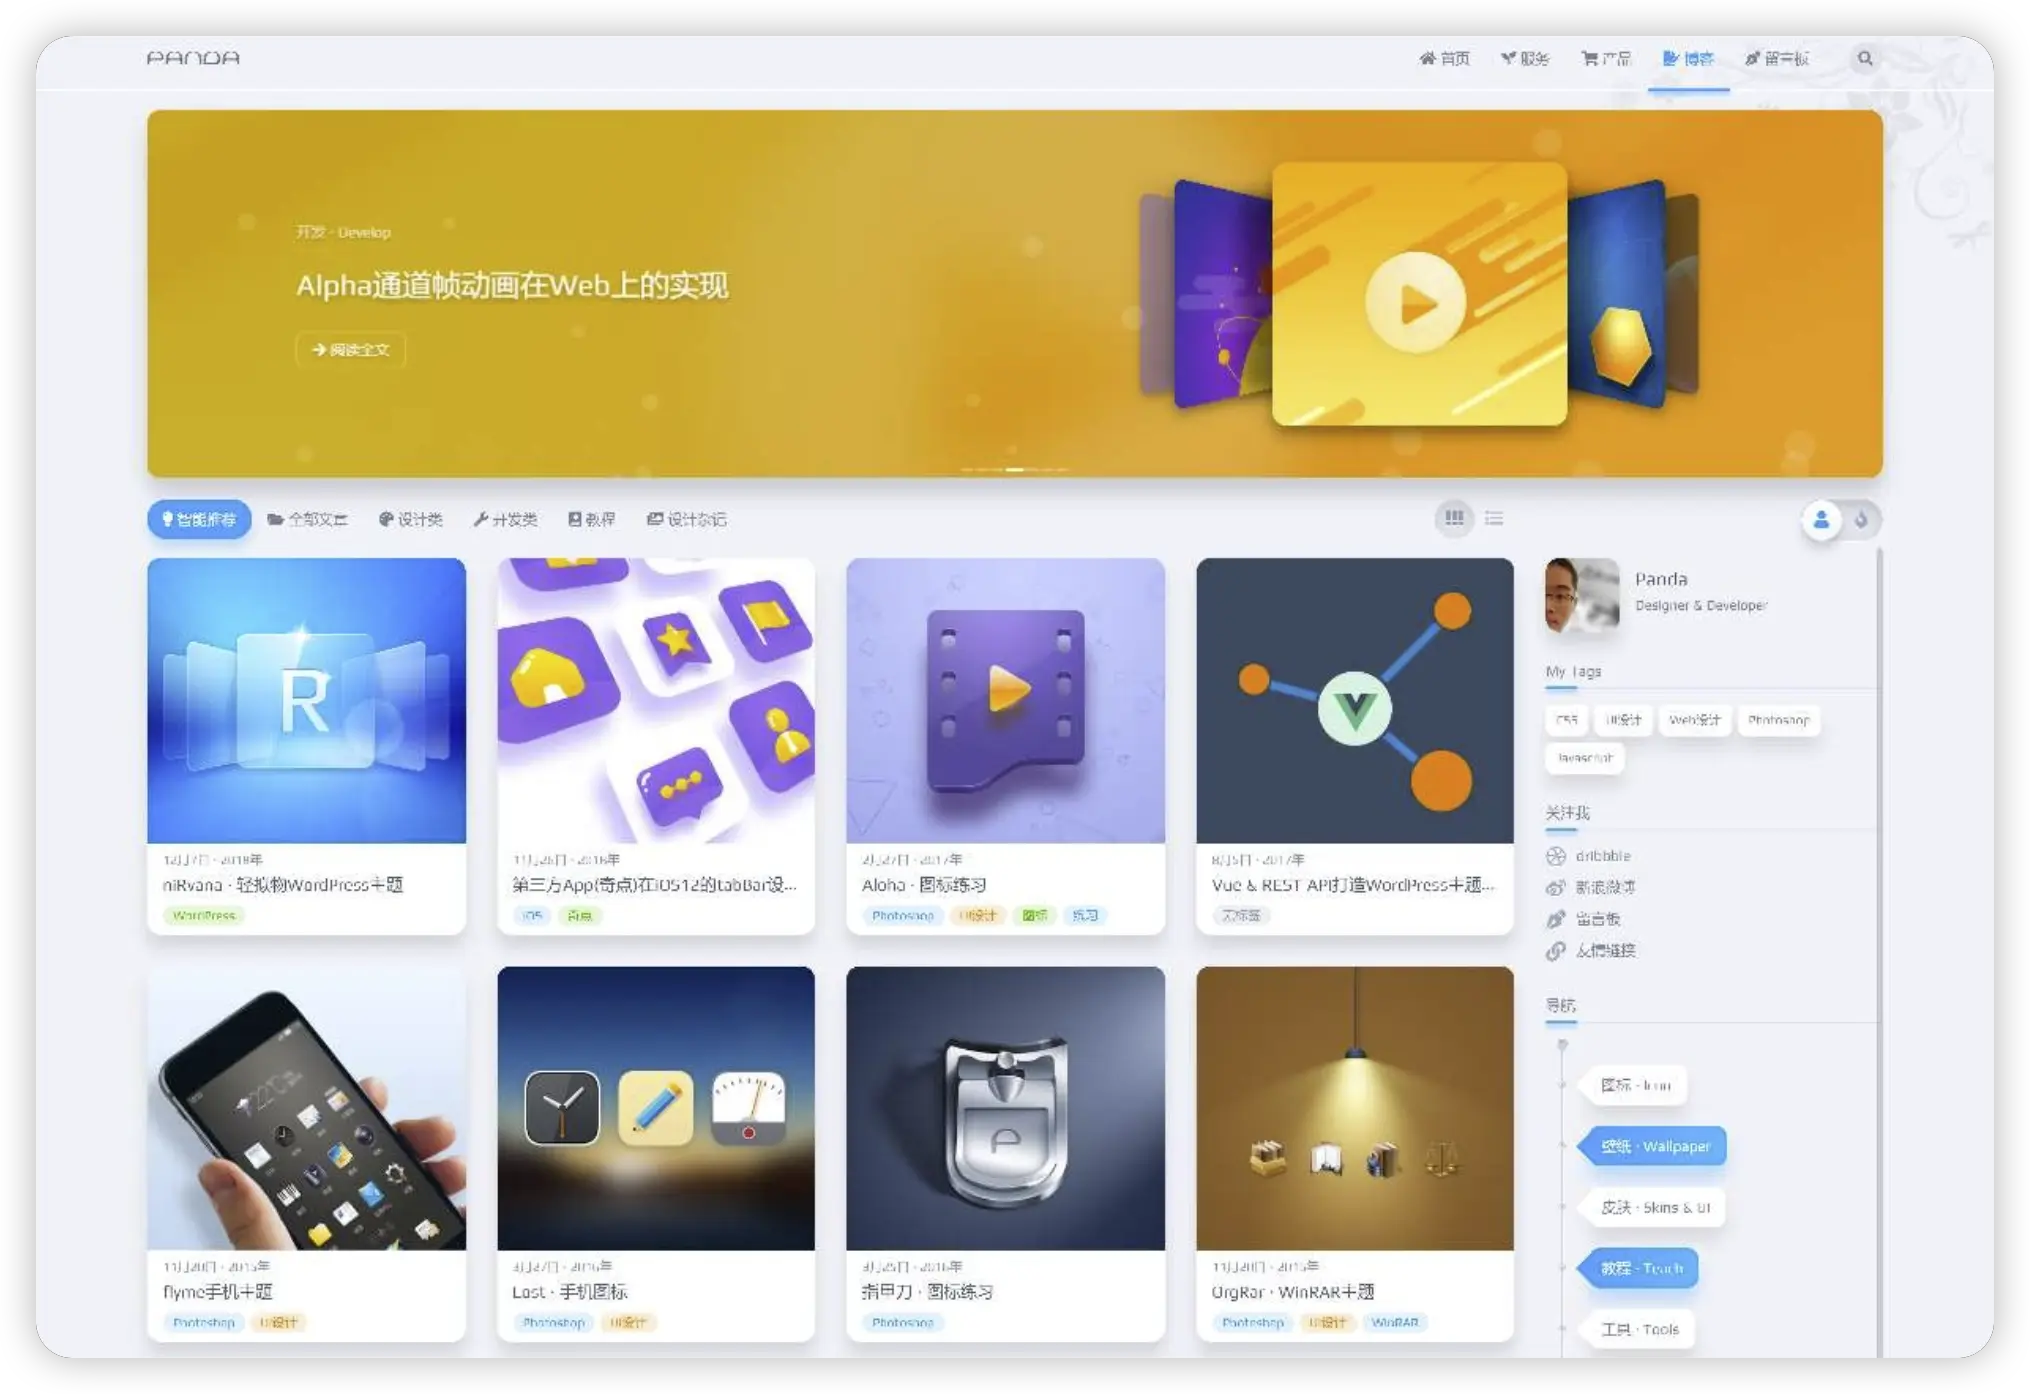
Task: Click the UI设计 tag on Flyme card
Action: point(279,1322)
